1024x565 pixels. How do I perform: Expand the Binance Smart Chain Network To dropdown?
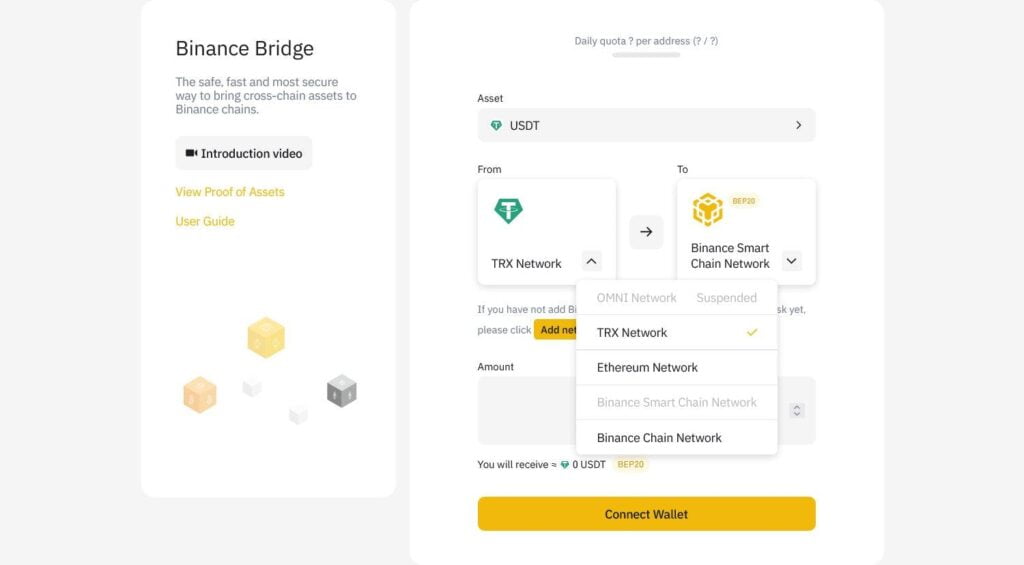point(792,262)
